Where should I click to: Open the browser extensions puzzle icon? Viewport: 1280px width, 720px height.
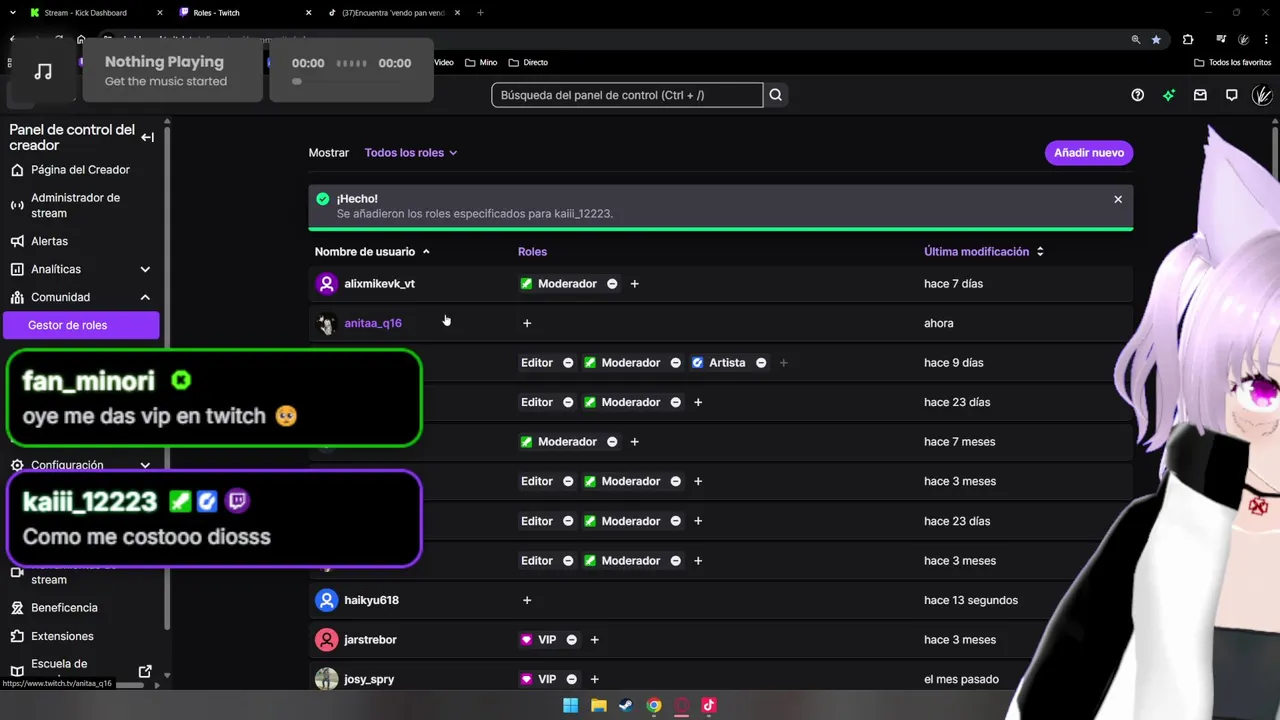pyautogui.click(x=1188, y=39)
